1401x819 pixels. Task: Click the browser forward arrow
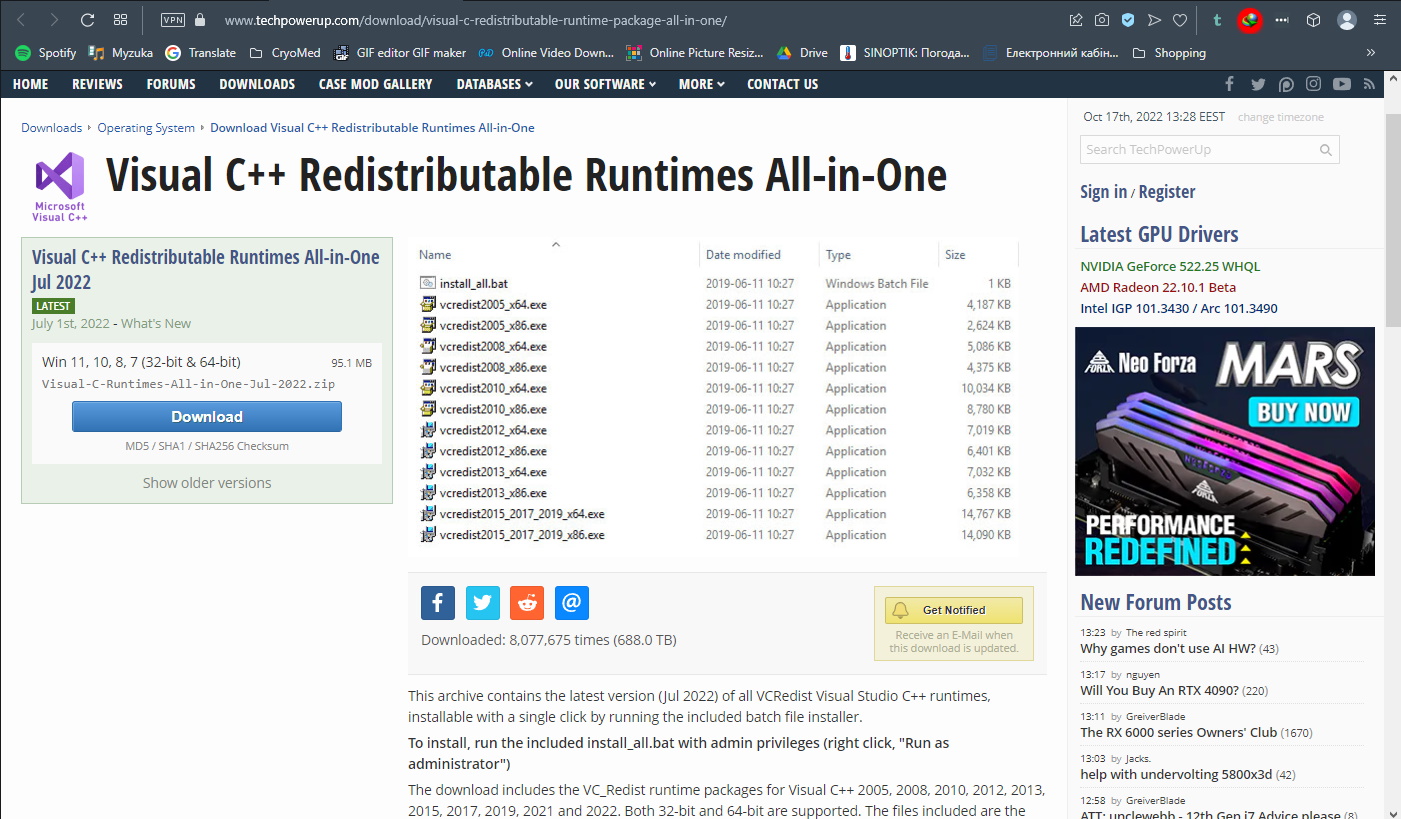54,20
